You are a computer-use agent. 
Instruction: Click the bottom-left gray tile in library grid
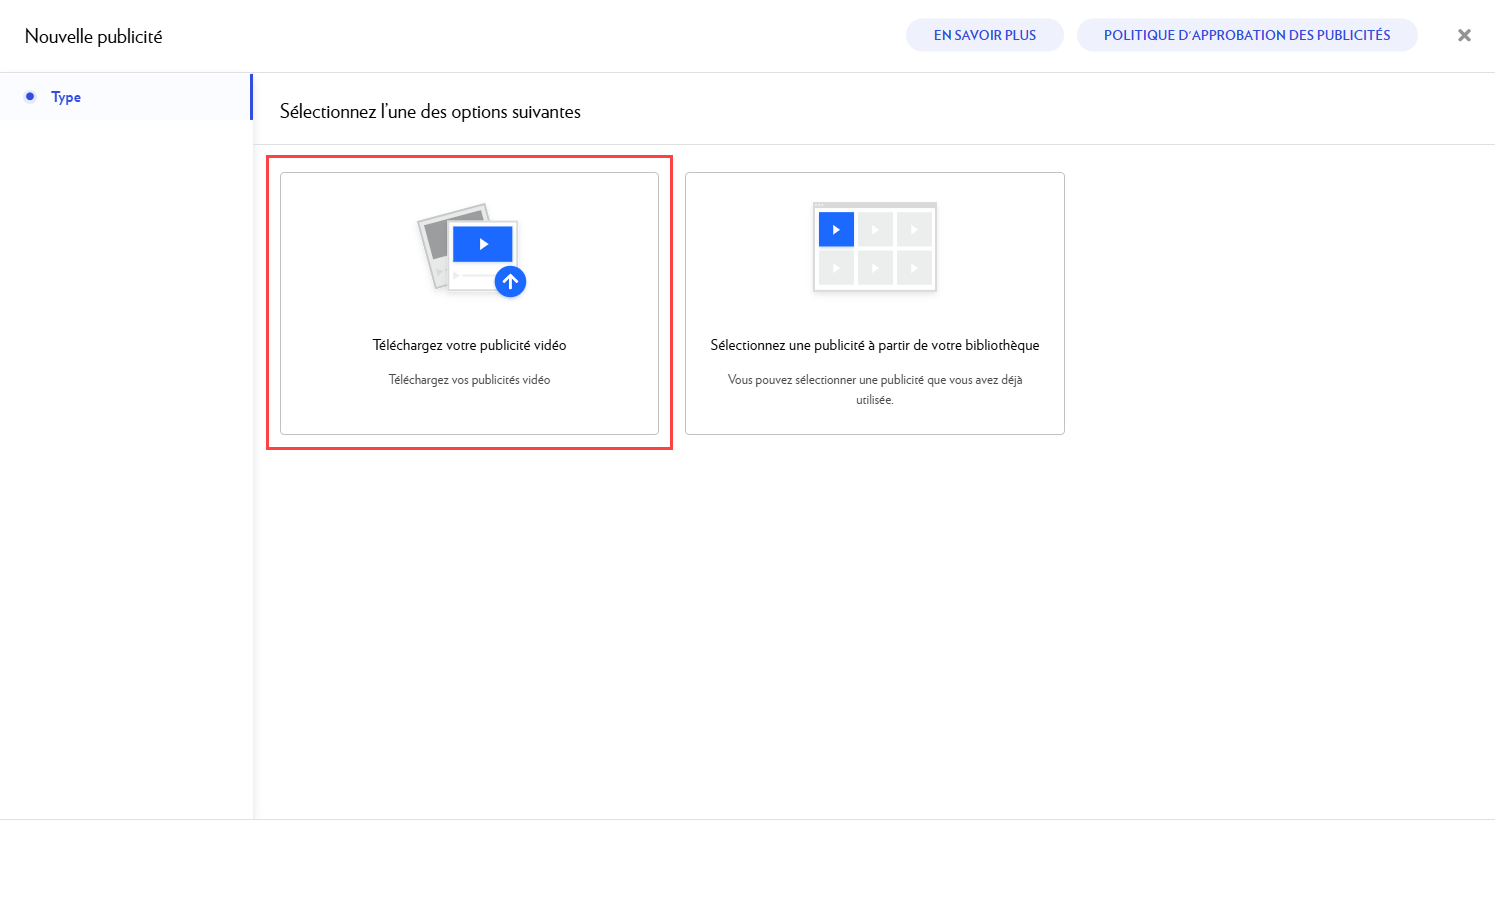coord(836,268)
